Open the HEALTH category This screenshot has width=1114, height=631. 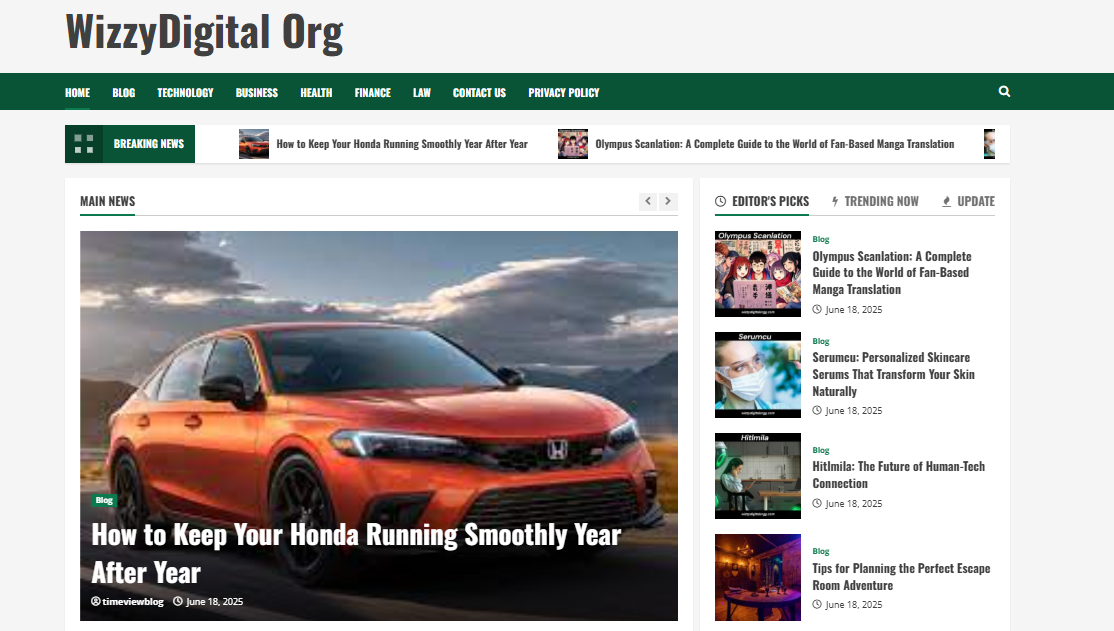click(316, 92)
